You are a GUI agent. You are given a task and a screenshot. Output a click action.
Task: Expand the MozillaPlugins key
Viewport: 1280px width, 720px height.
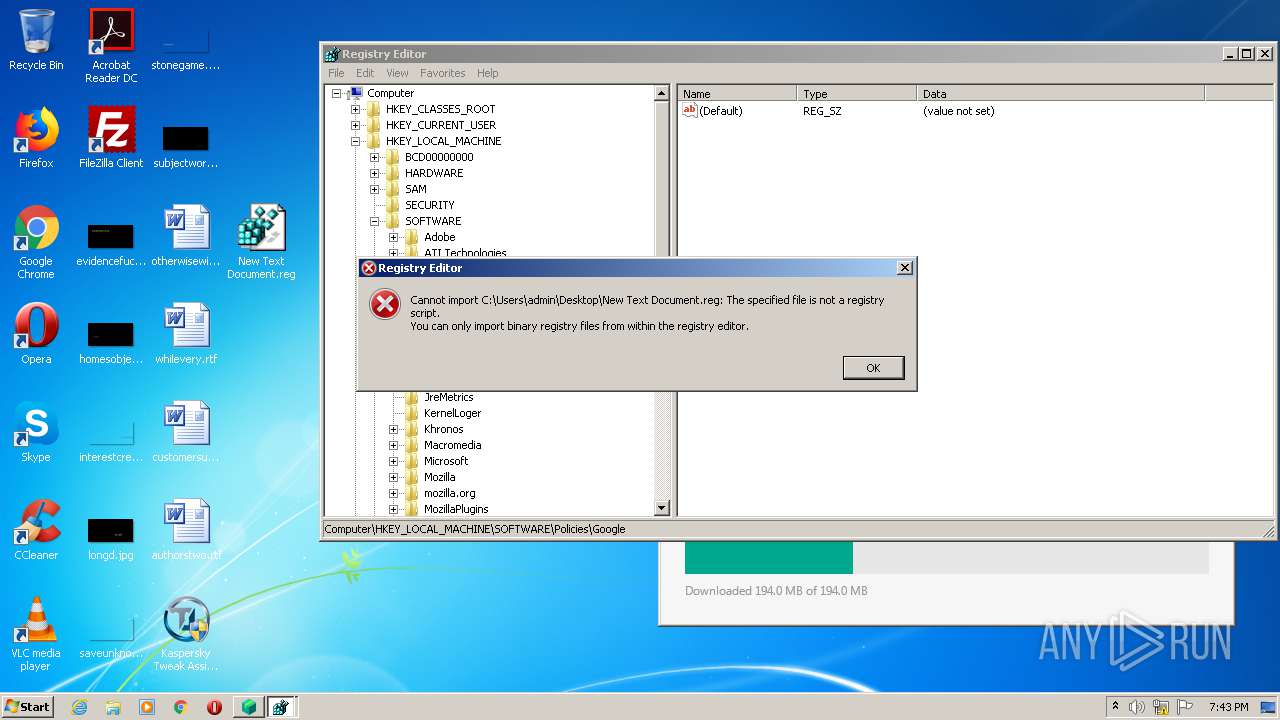coord(393,509)
